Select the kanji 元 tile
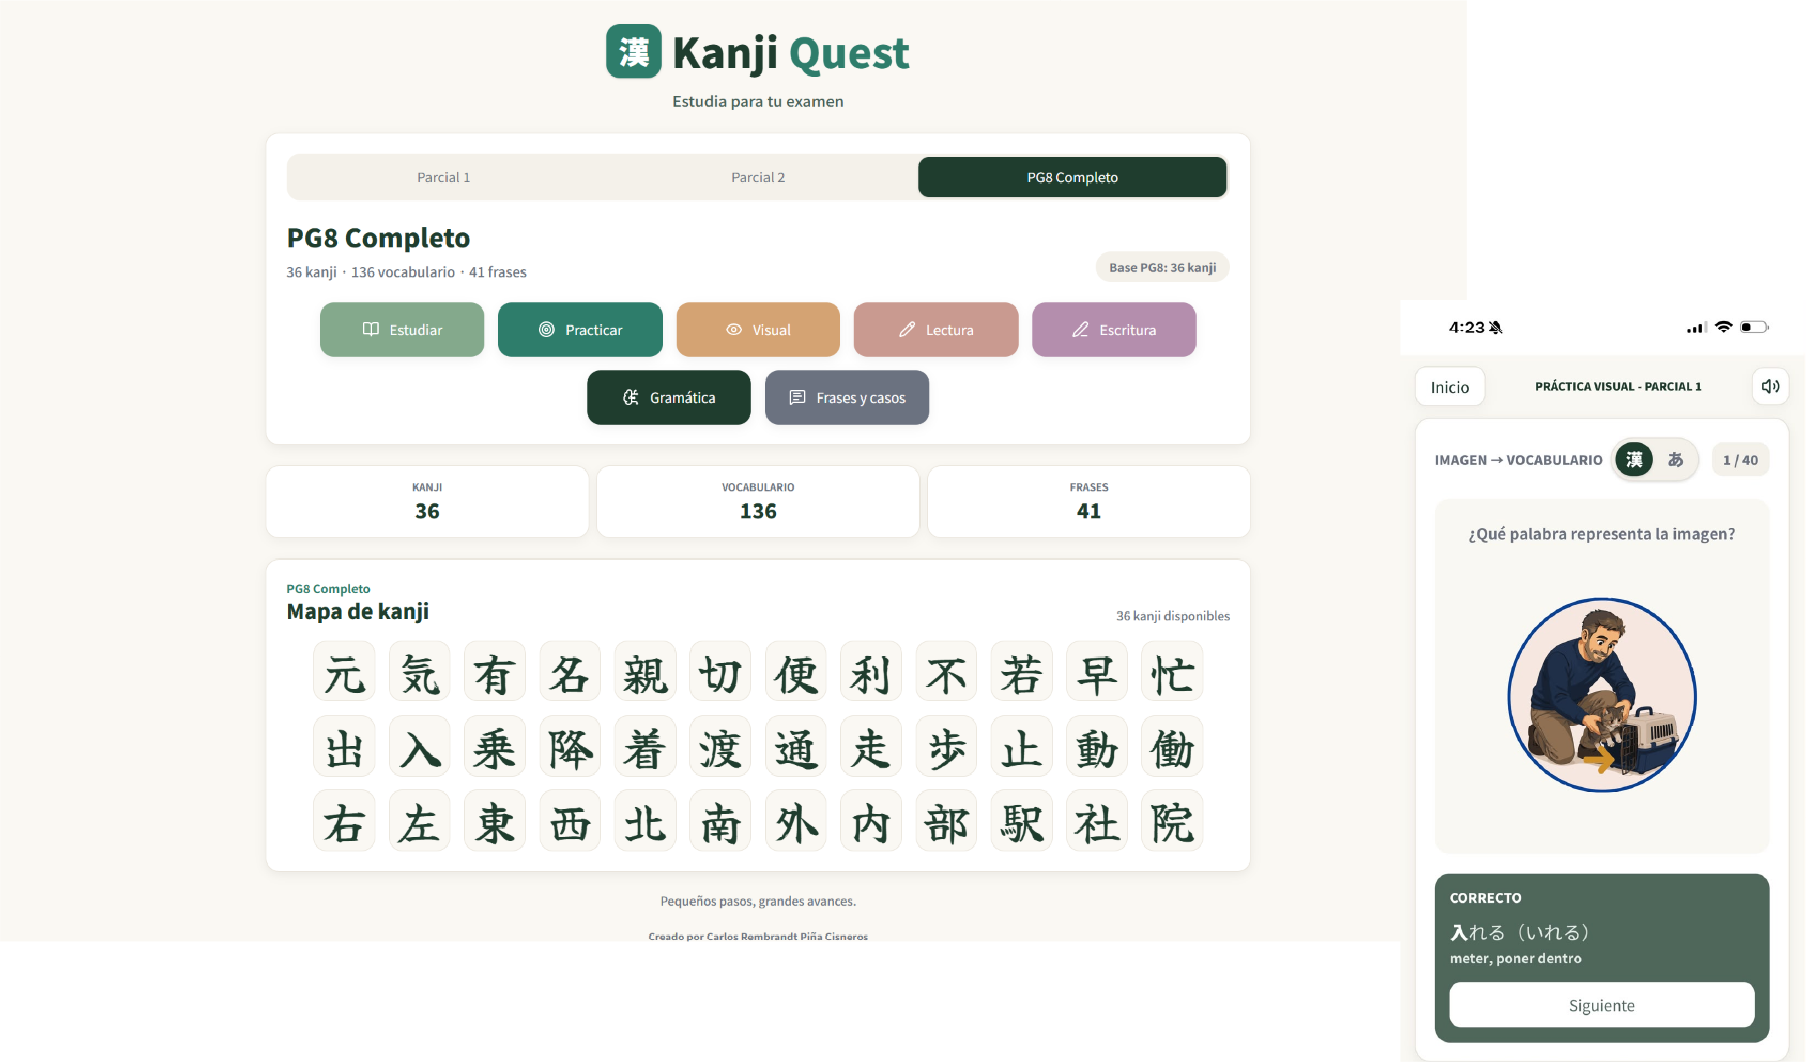 tap(344, 671)
